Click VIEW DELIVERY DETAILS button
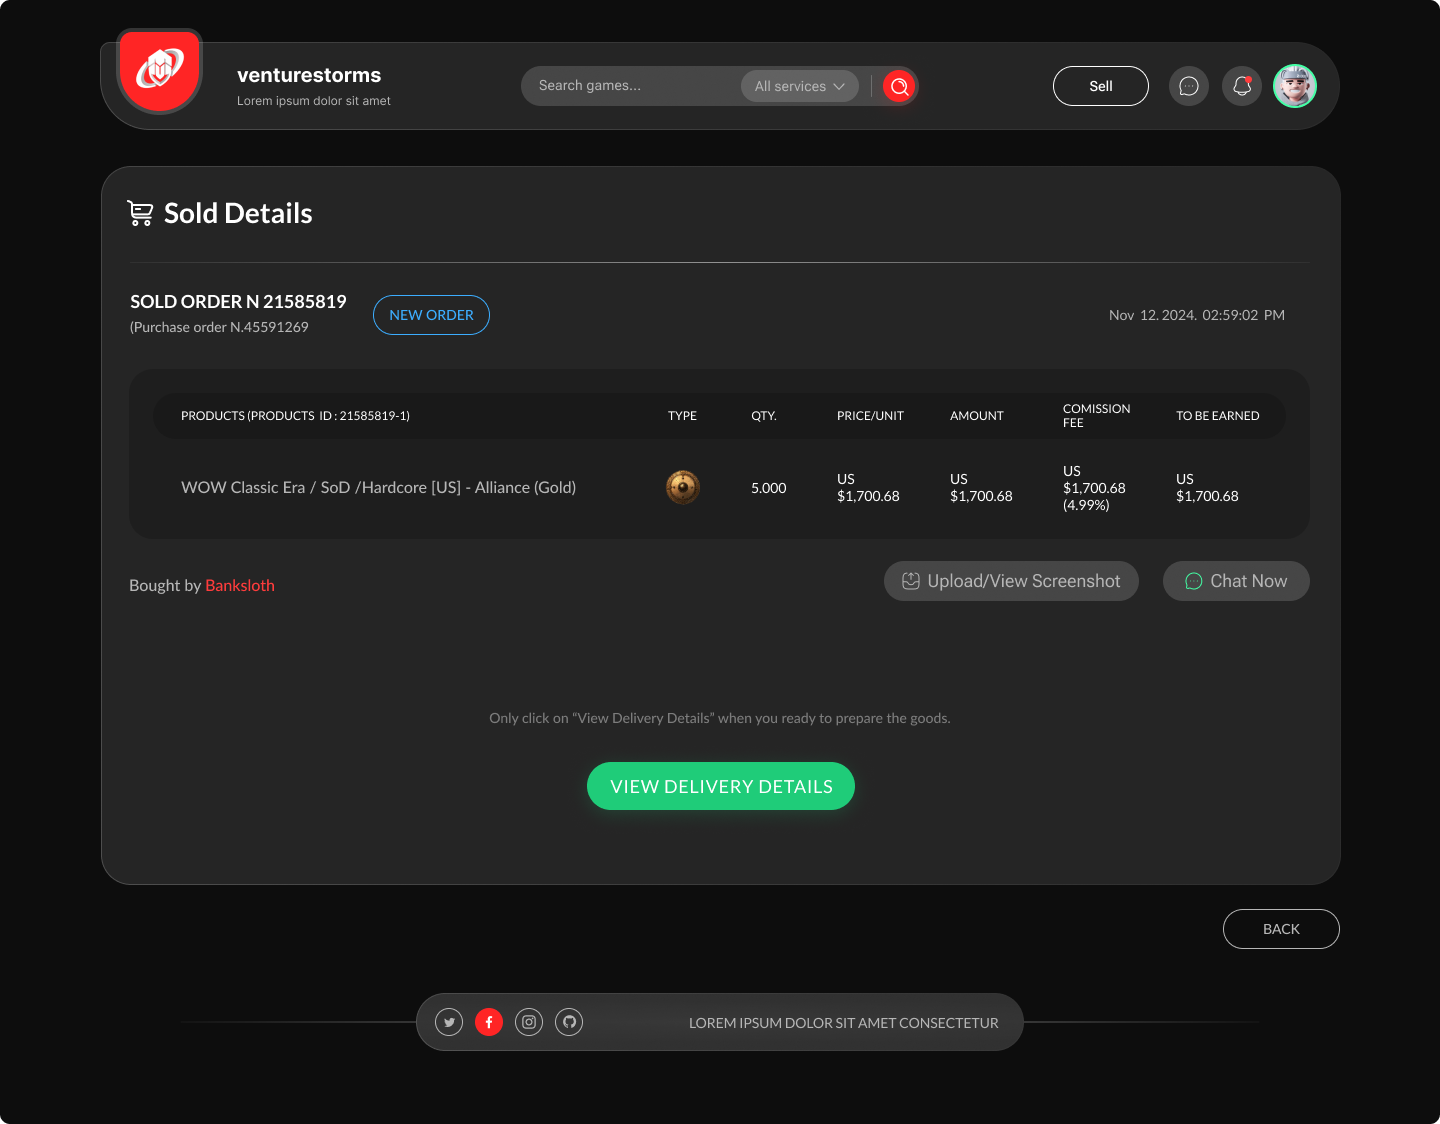The height and width of the screenshot is (1124, 1440). [x=721, y=786]
